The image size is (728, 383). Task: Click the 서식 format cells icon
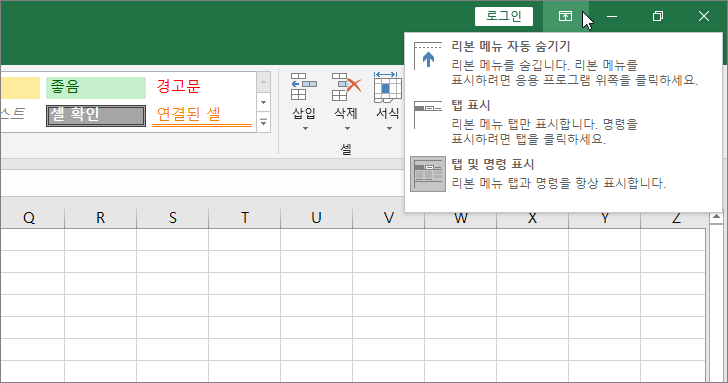[388, 87]
